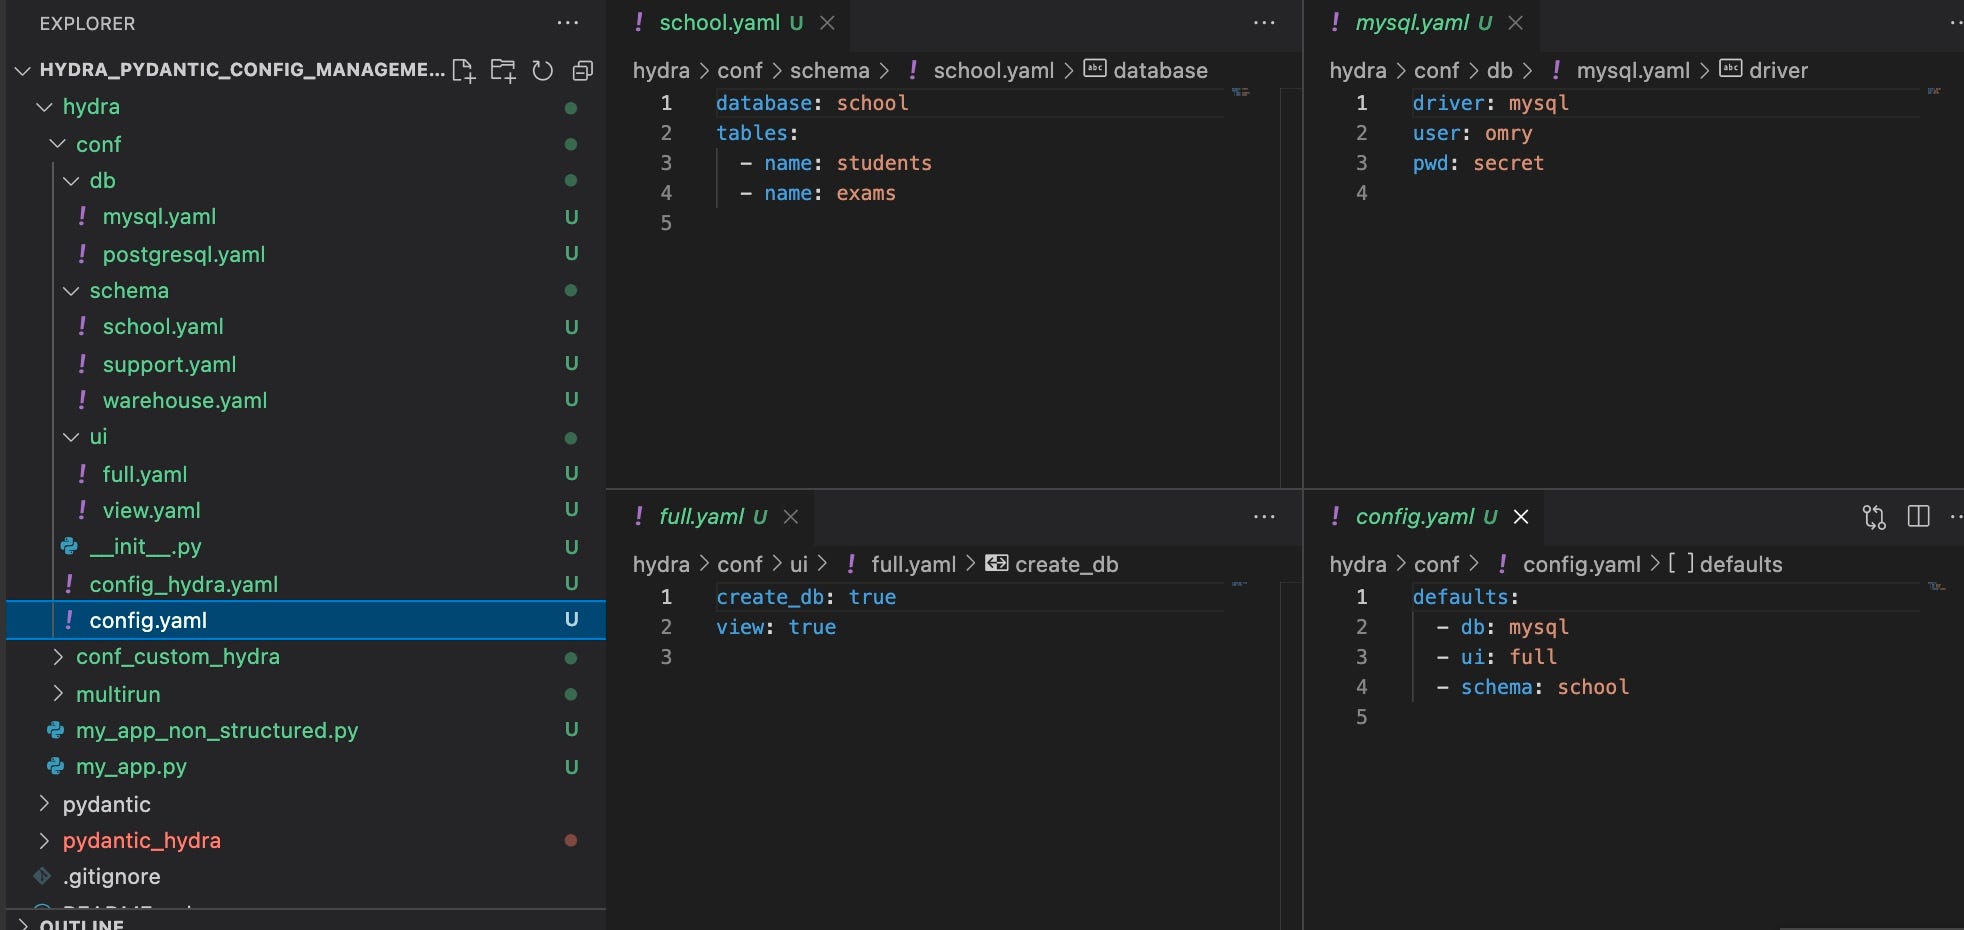Open more actions for full.yaml editor group
The width and height of the screenshot is (1964, 930).
point(1264,517)
